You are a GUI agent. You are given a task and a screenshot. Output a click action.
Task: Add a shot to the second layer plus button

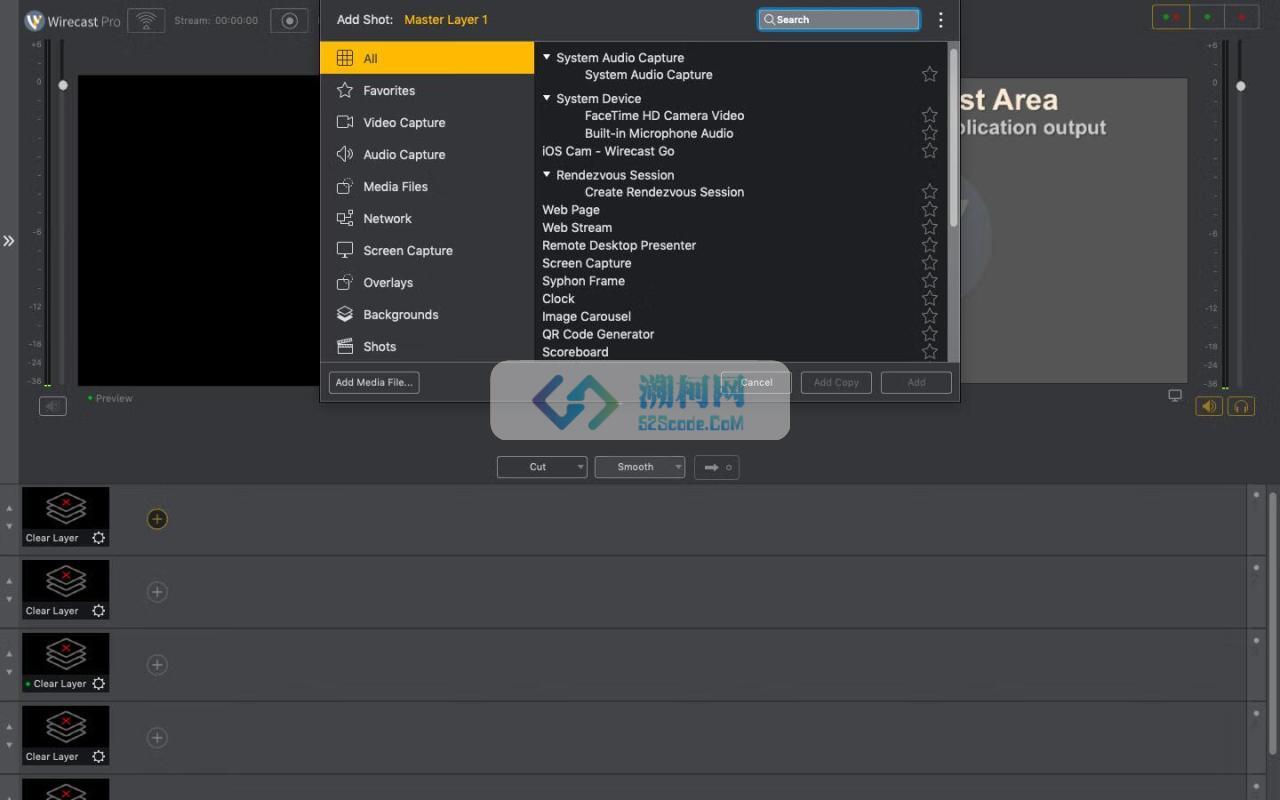(157, 592)
